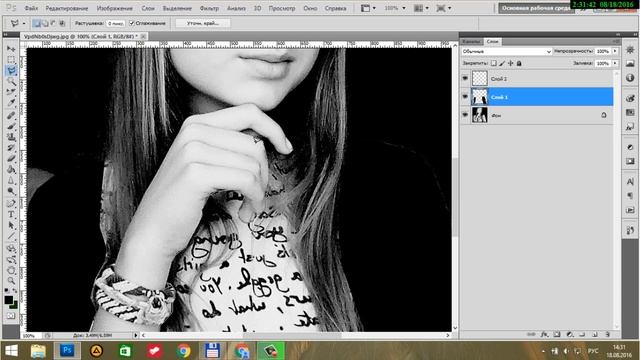Delete layer with trash icon
640x360 pixels.
[607, 334]
